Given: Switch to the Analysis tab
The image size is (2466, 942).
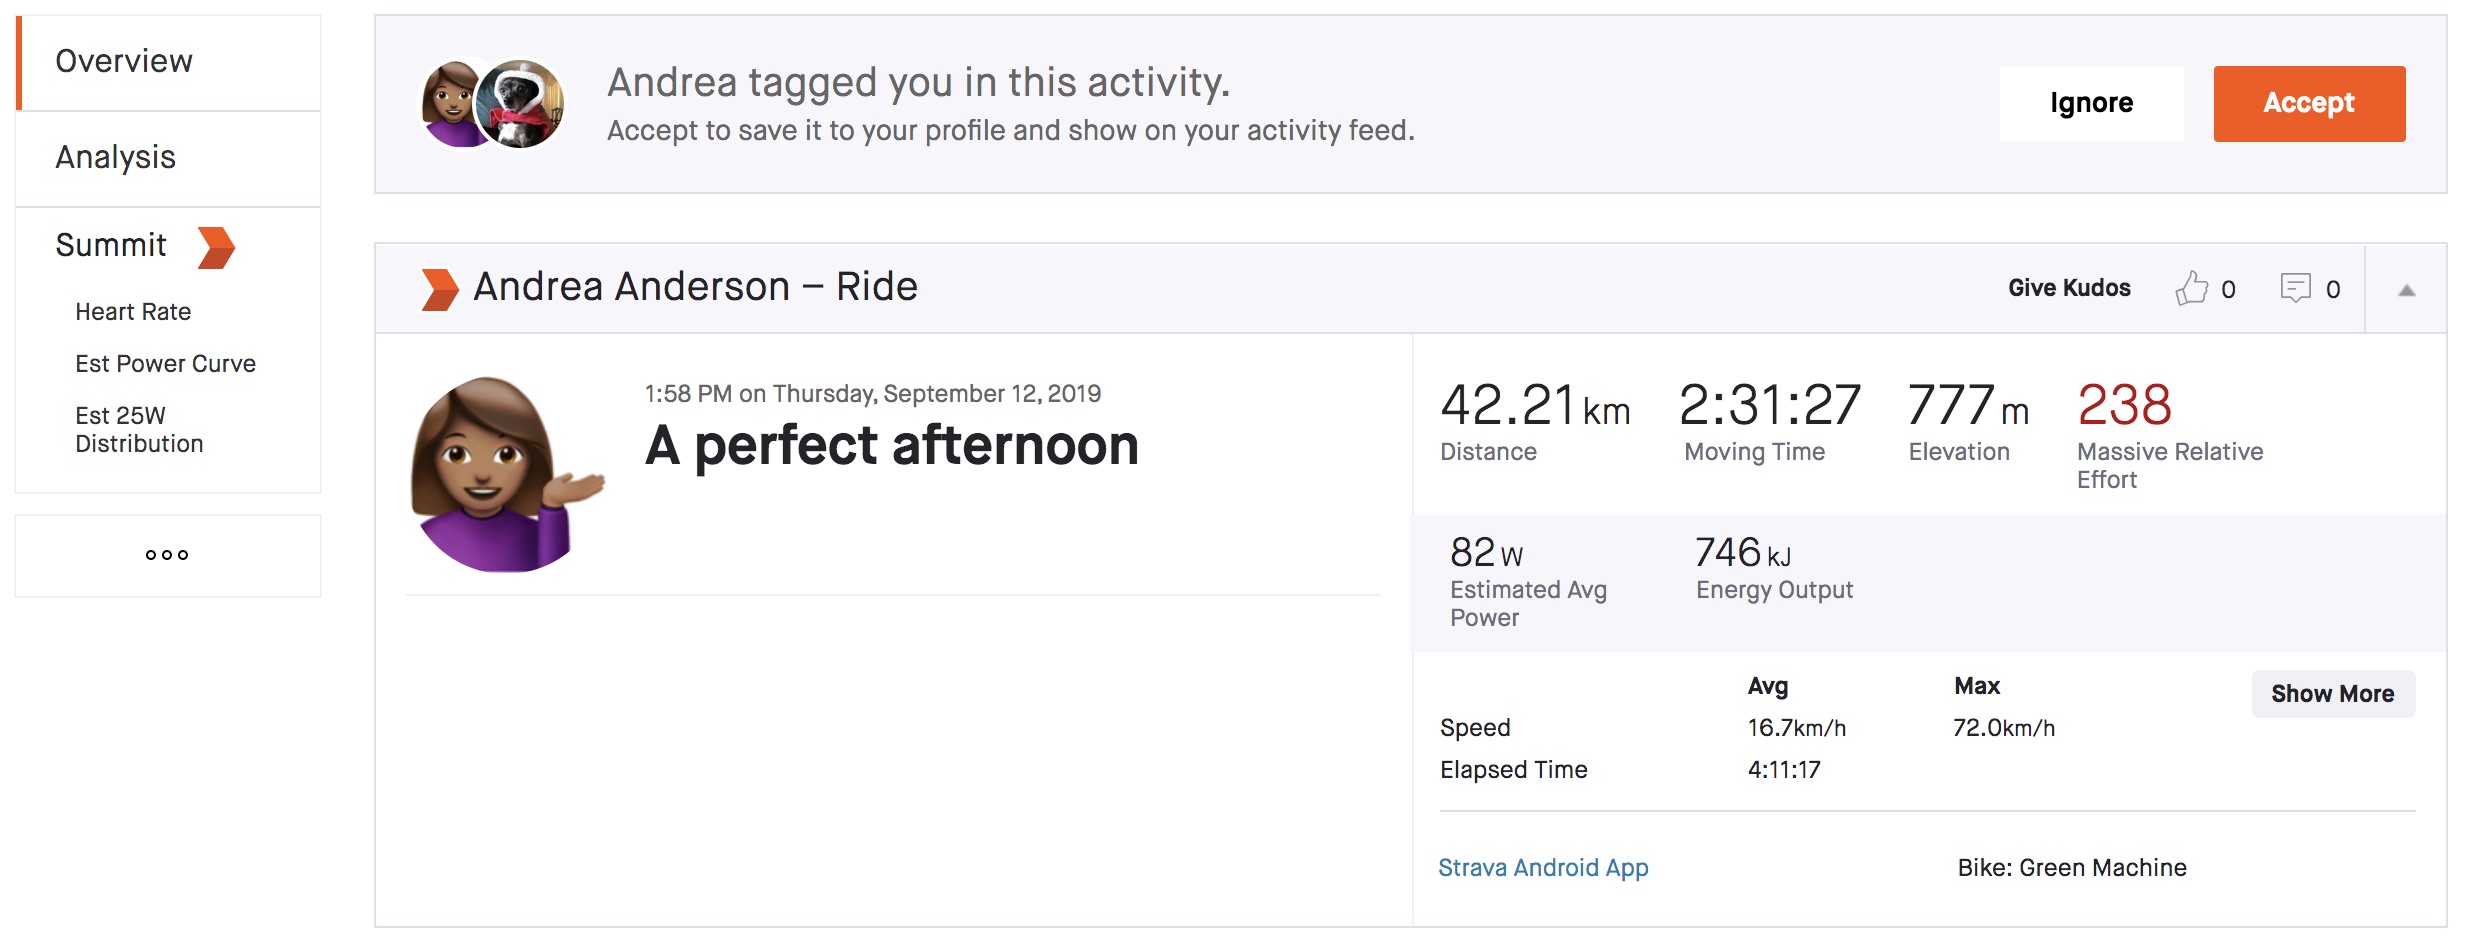Looking at the screenshot, I should coord(115,157).
